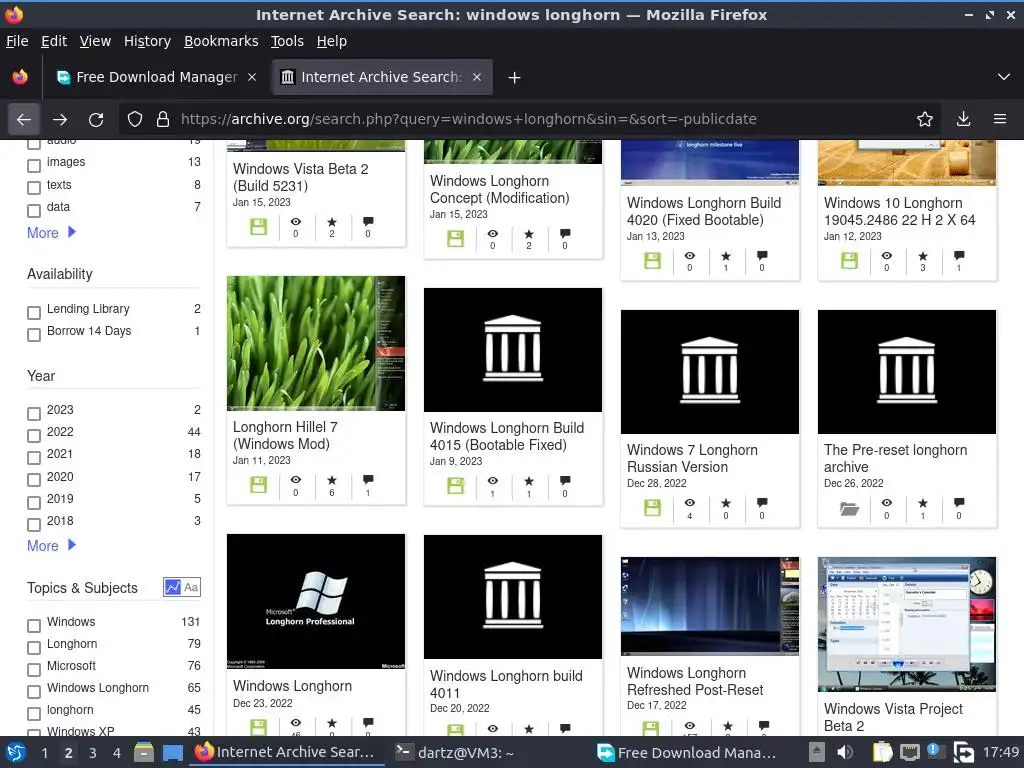Open the dartz@VM3 terminal from taskbar
The height and width of the screenshot is (768, 1024).
(455, 752)
